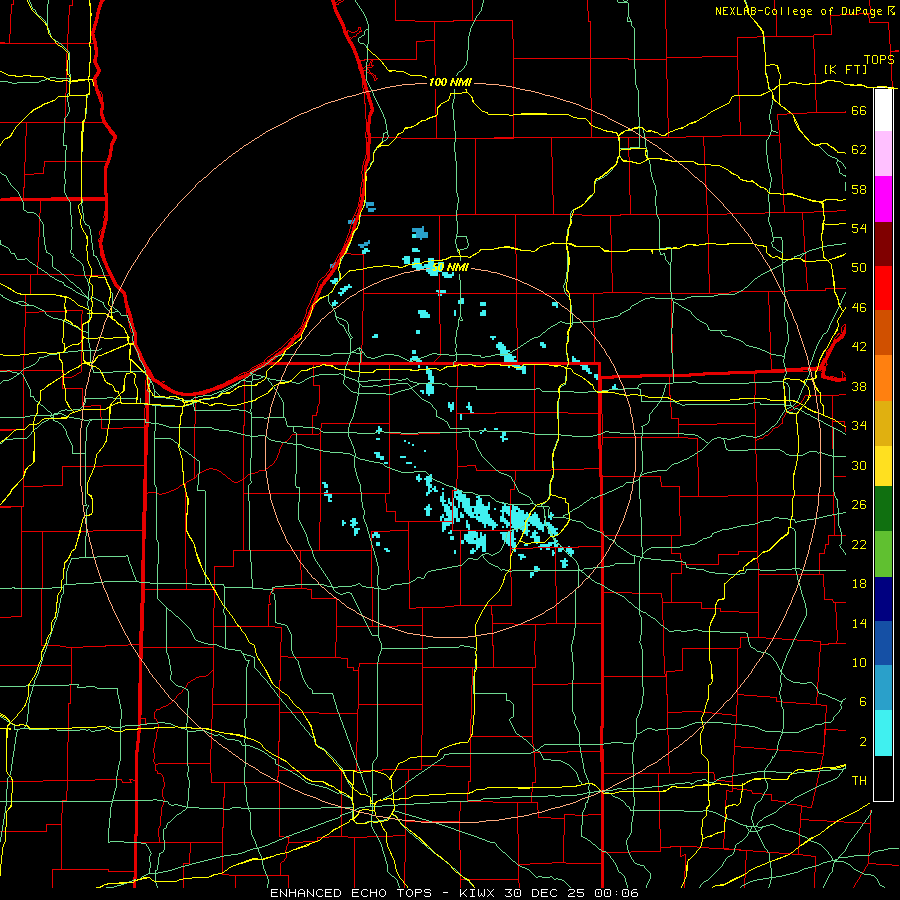Click the '62' legend value
Image resolution: width=900 pixels, height=900 pixels.
[859, 150]
